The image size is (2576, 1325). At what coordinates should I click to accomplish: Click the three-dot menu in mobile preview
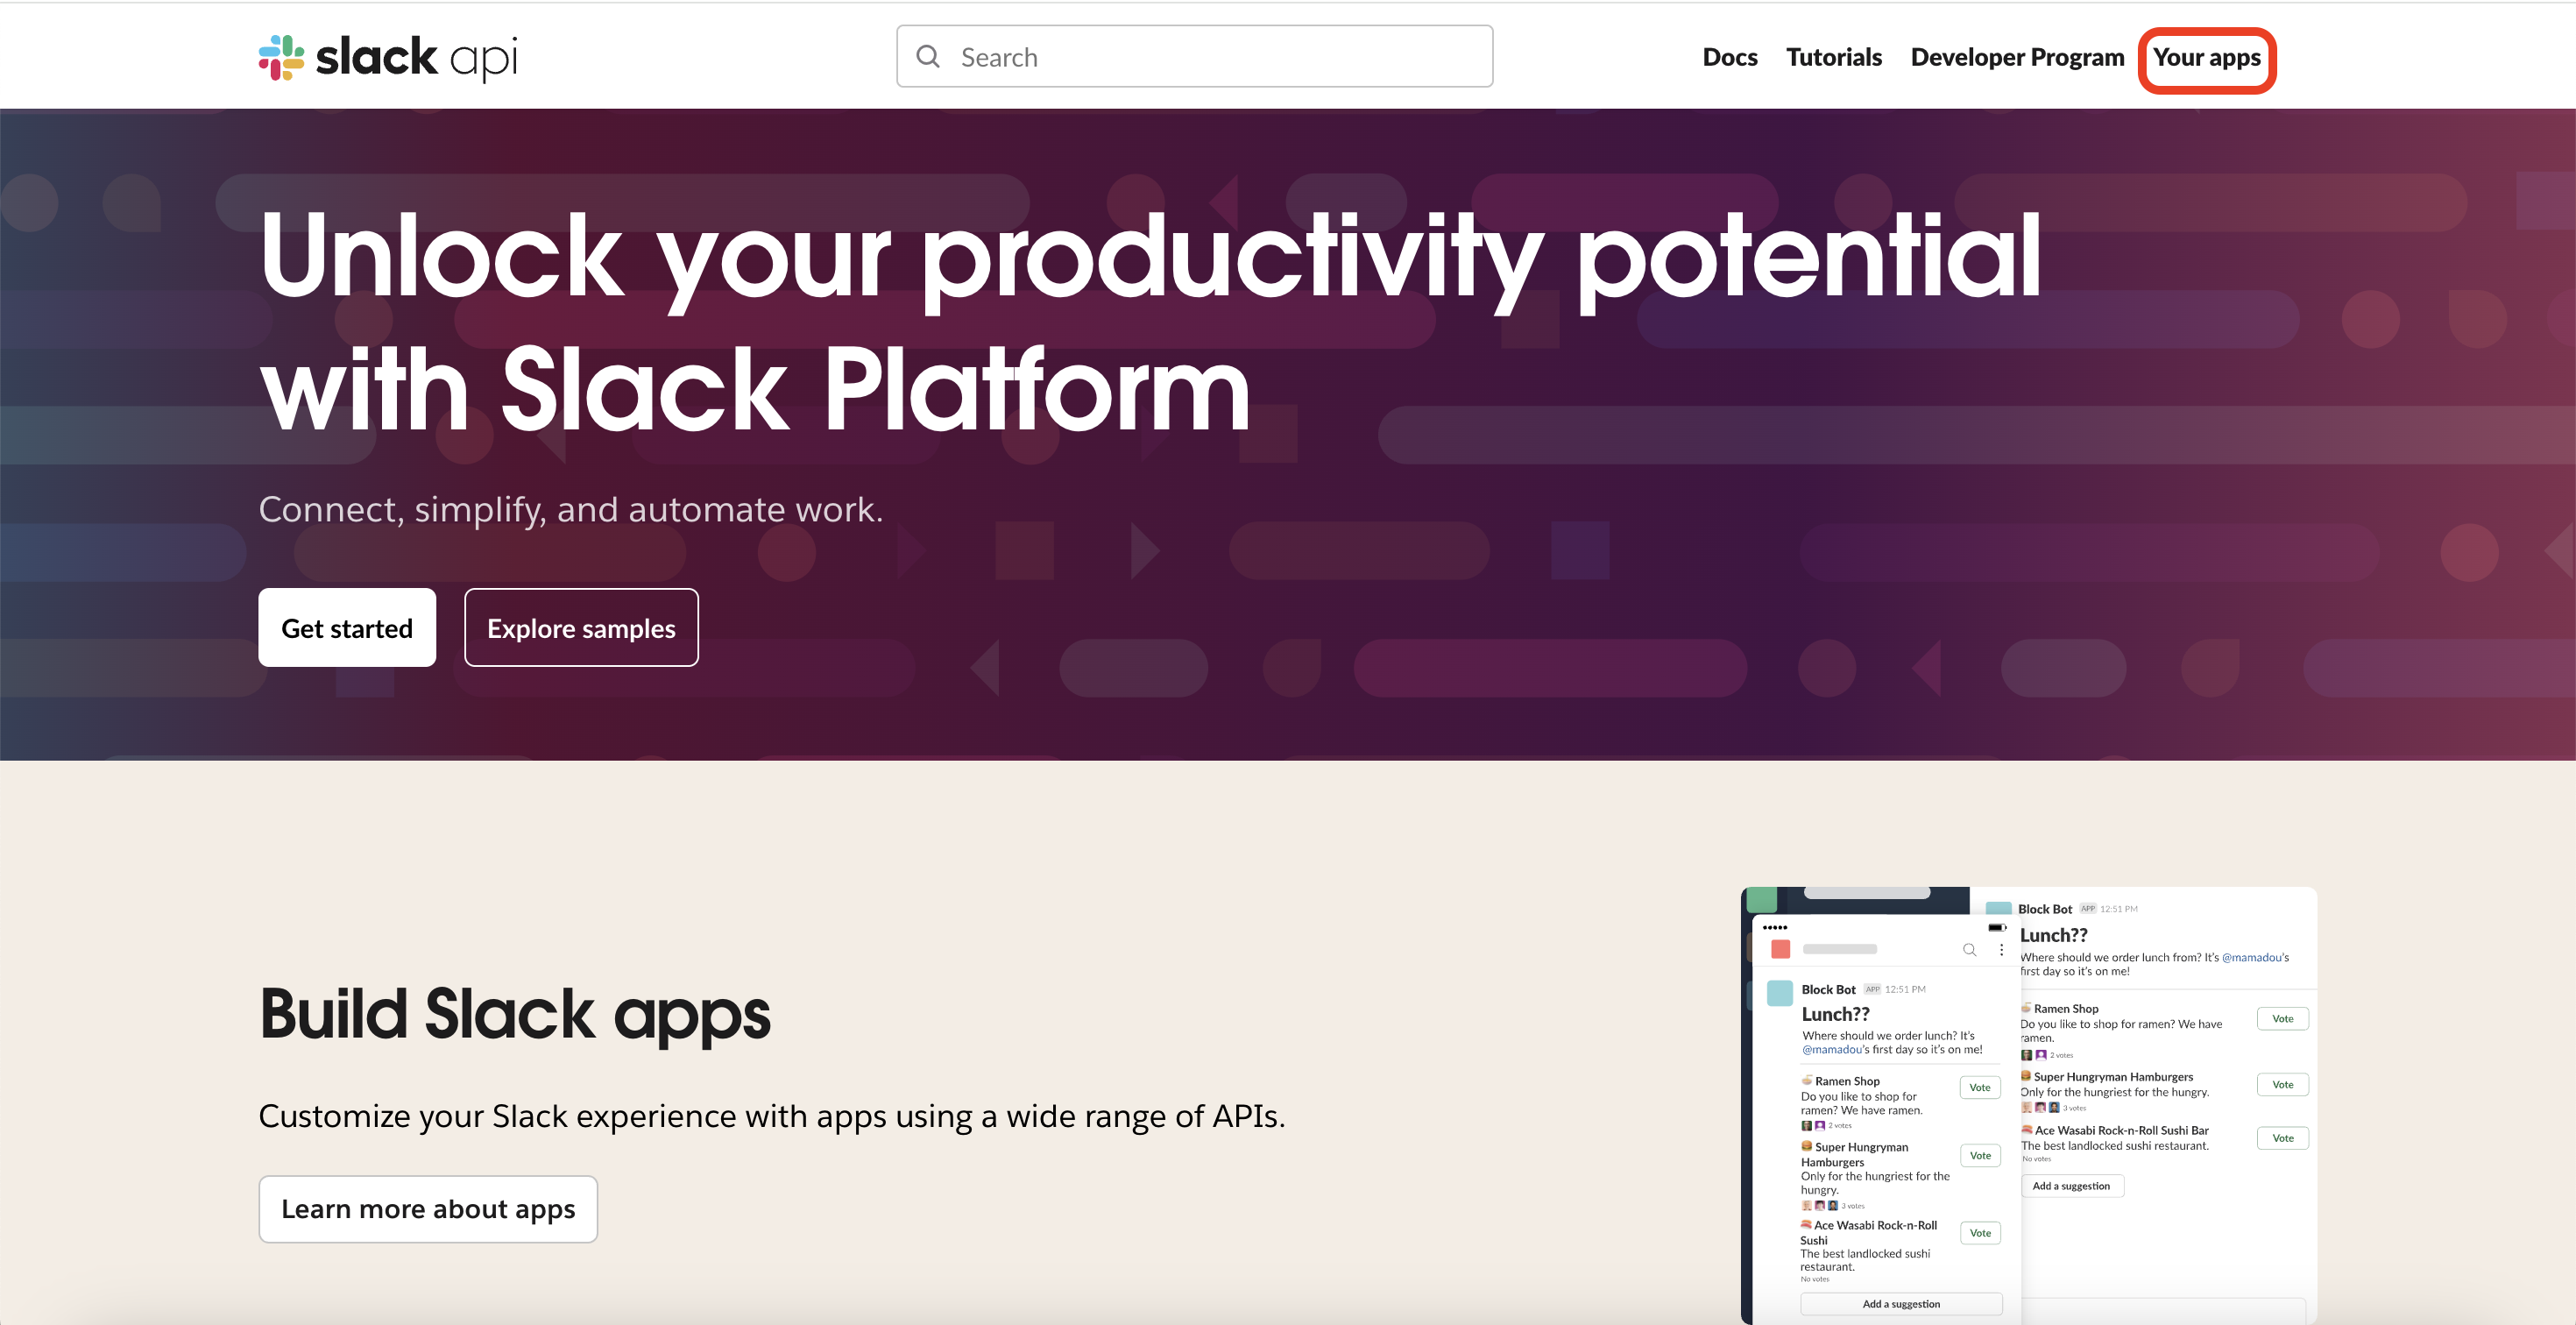tap(2001, 950)
